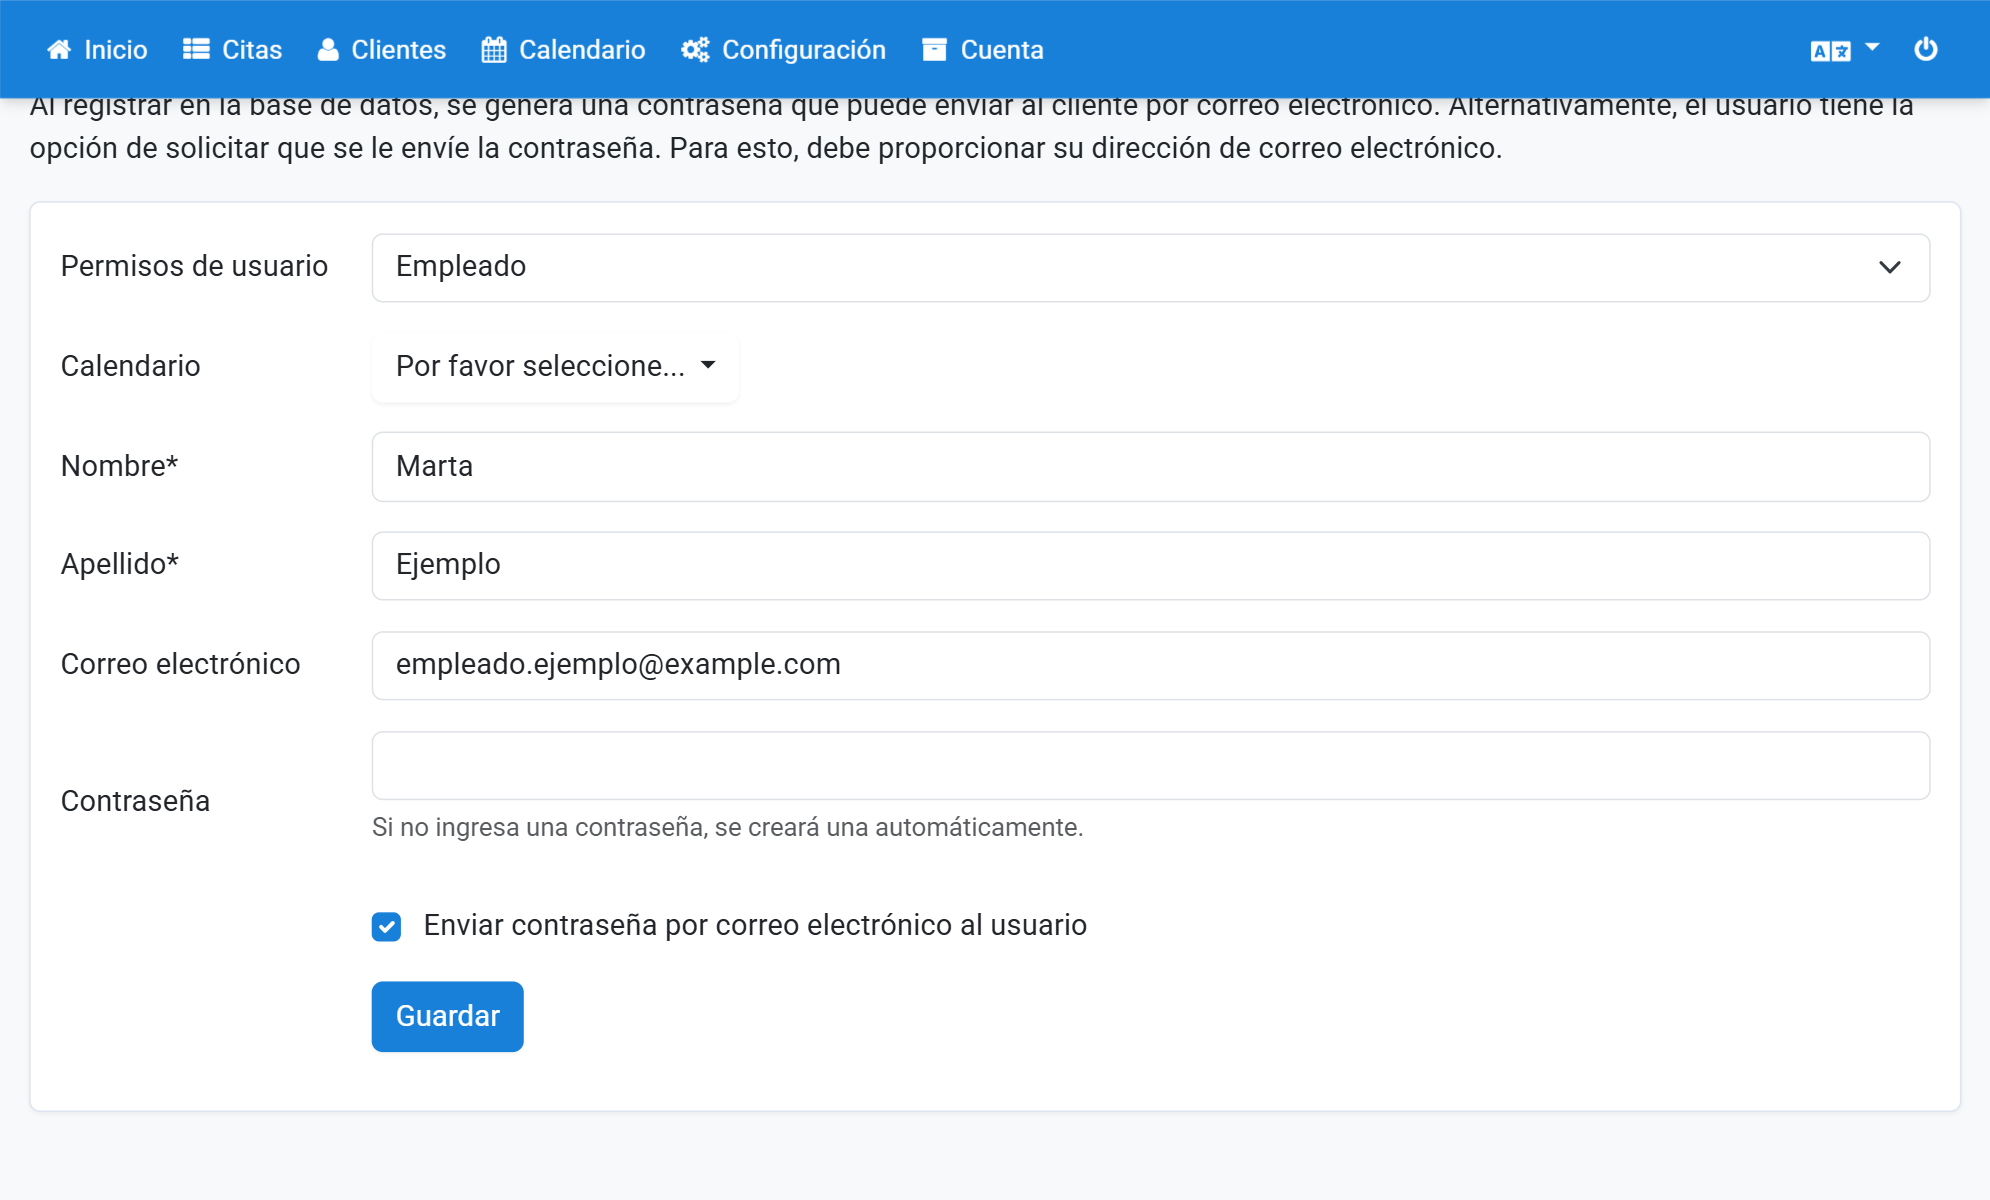Click the Cuenta archive box icon
Screen dimensions: 1990x1200
[x=934, y=50]
